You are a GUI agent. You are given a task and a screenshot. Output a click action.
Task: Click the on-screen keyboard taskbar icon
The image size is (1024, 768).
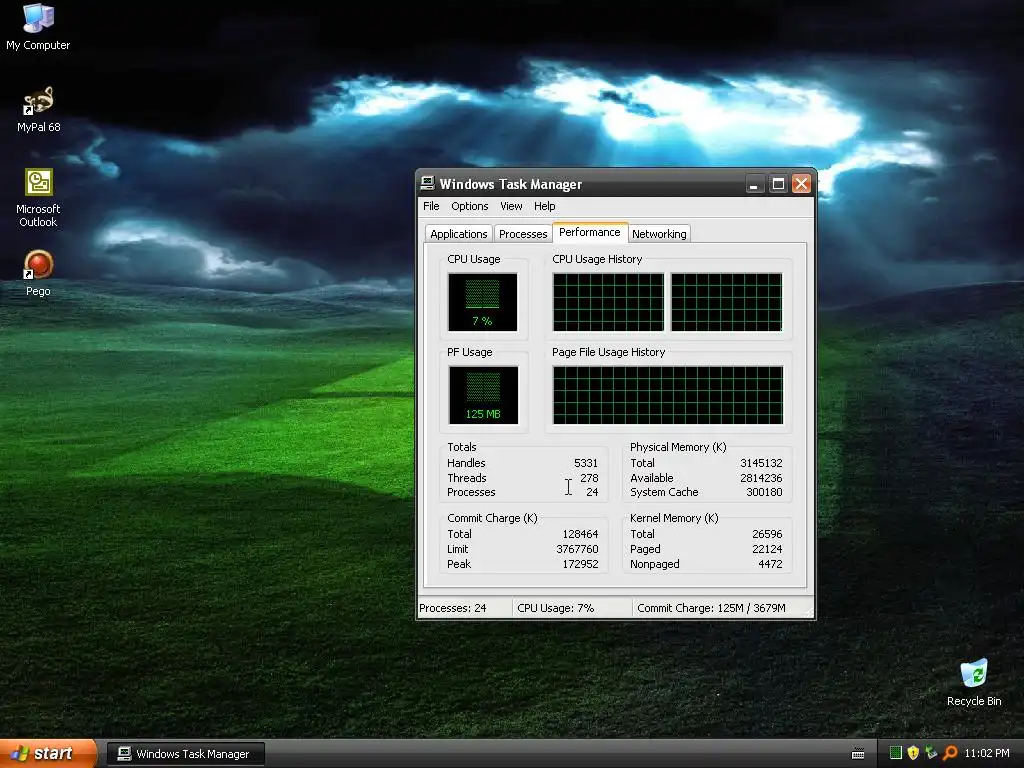click(858, 754)
